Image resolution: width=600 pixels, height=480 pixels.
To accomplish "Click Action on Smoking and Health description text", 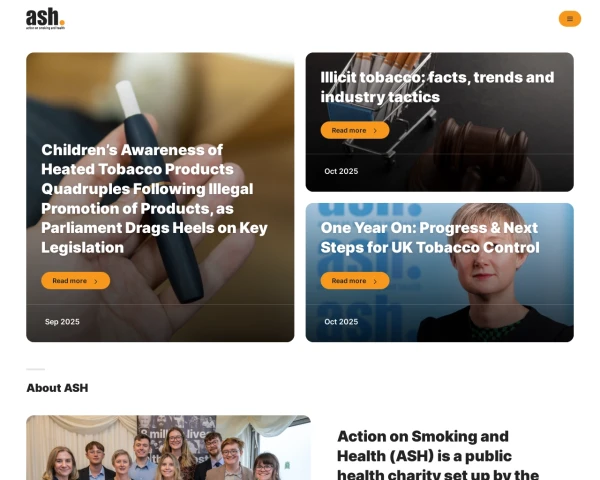I will coord(438,456).
